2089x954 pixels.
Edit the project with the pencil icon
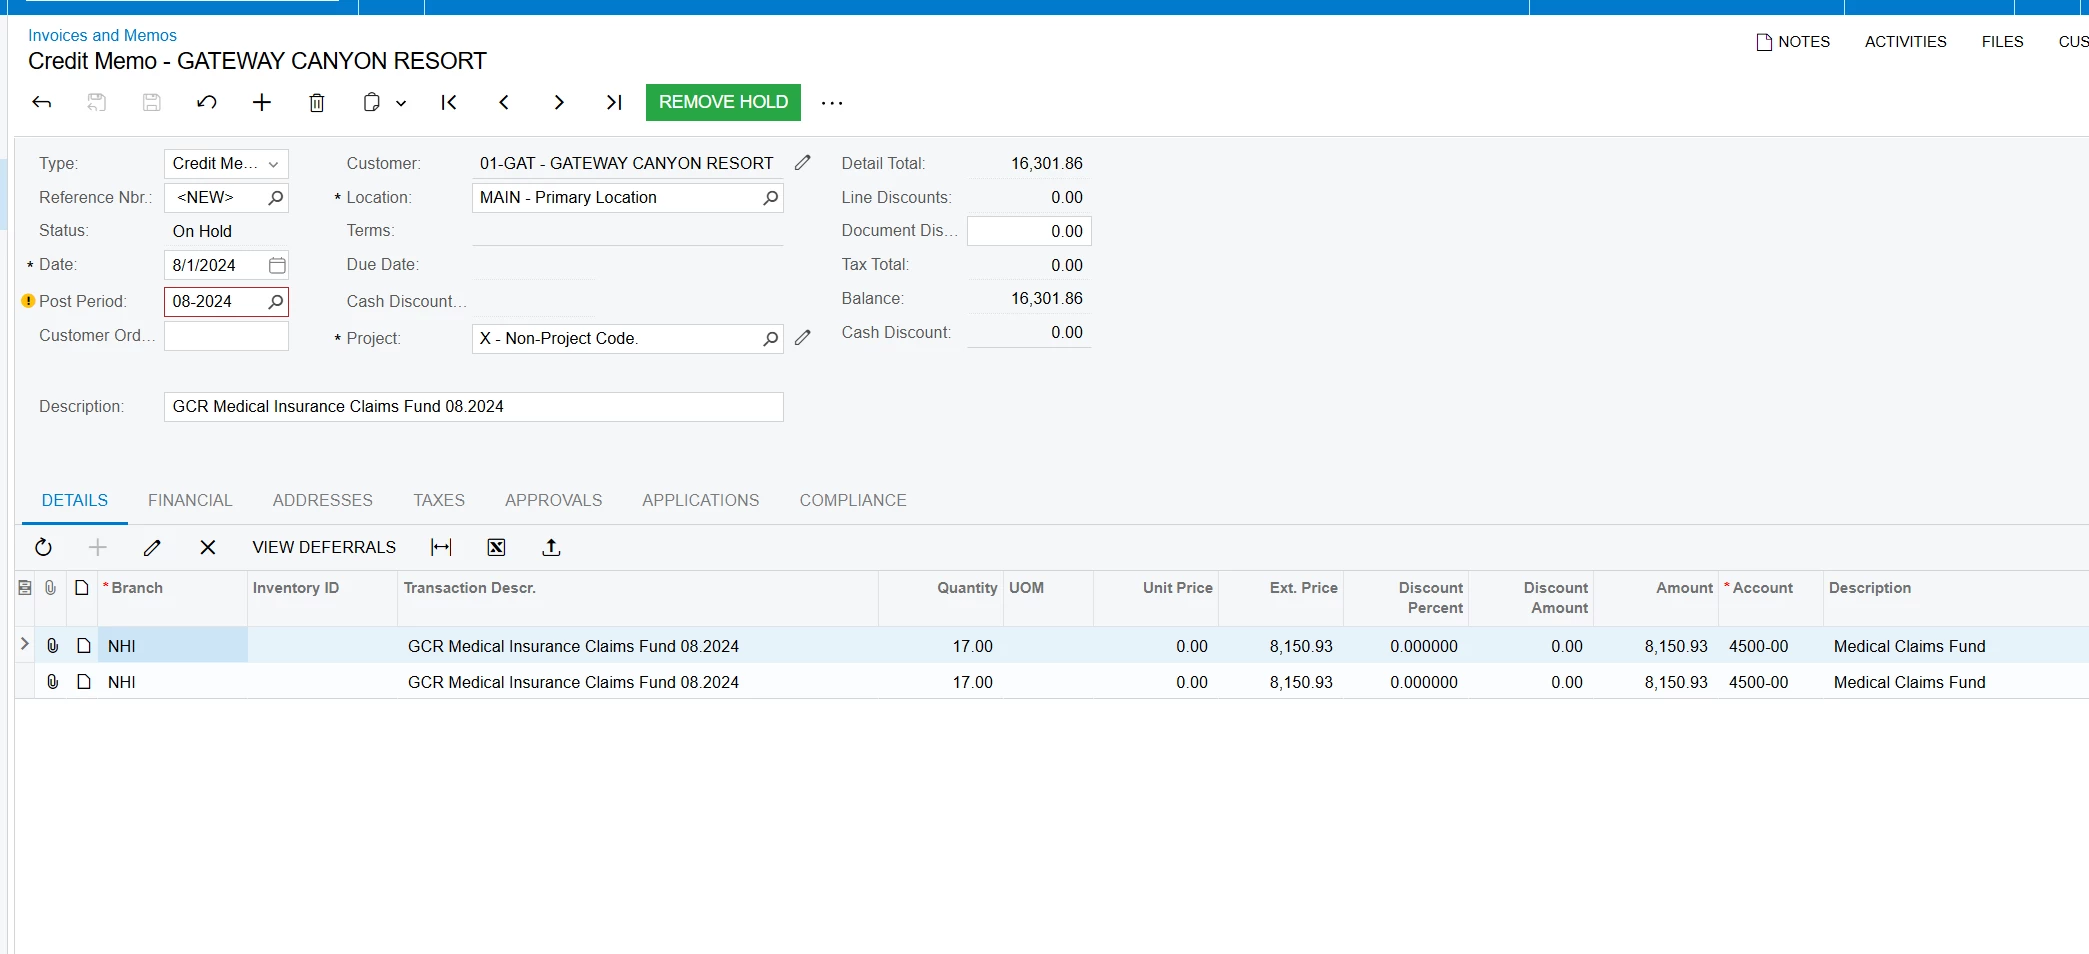[x=802, y=338]
